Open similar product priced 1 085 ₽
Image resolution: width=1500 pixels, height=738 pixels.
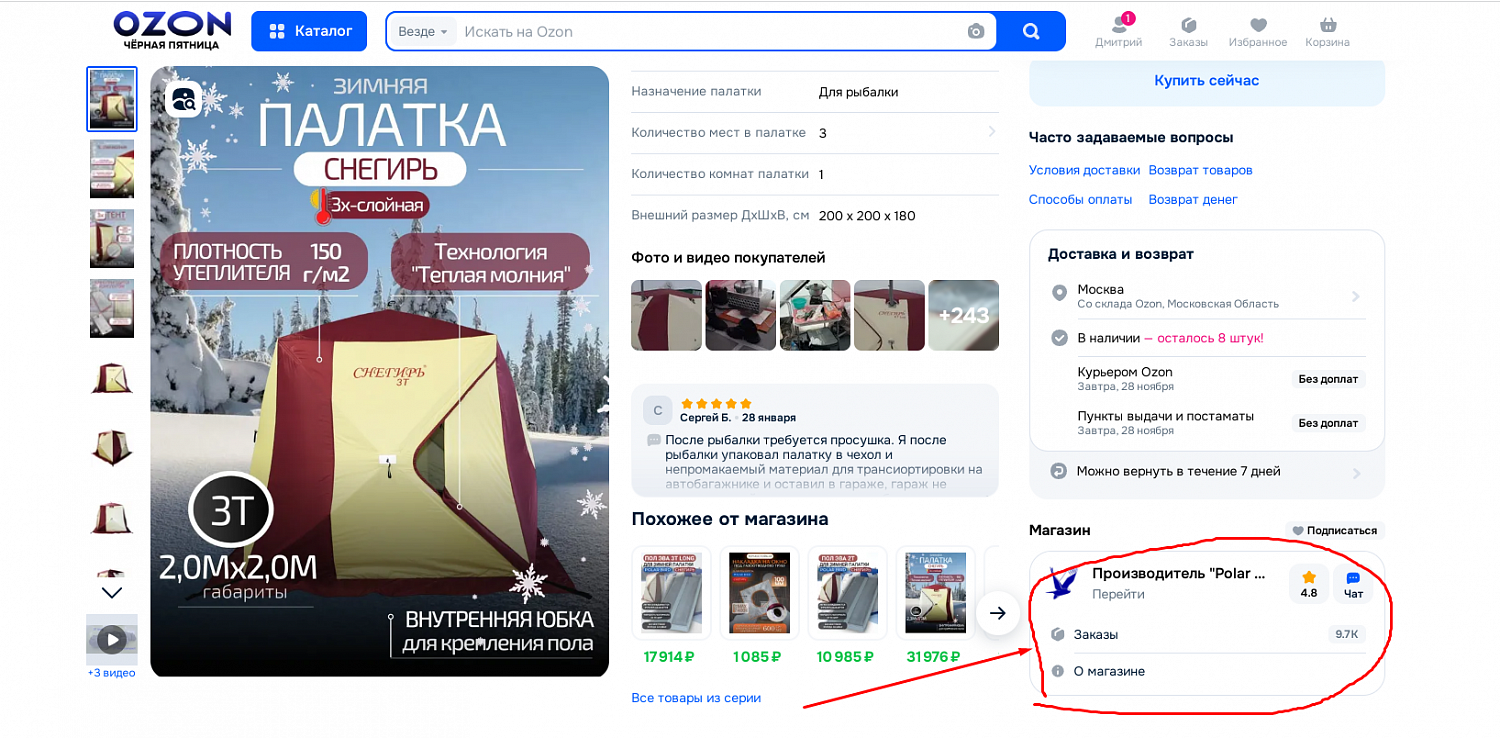759,606
